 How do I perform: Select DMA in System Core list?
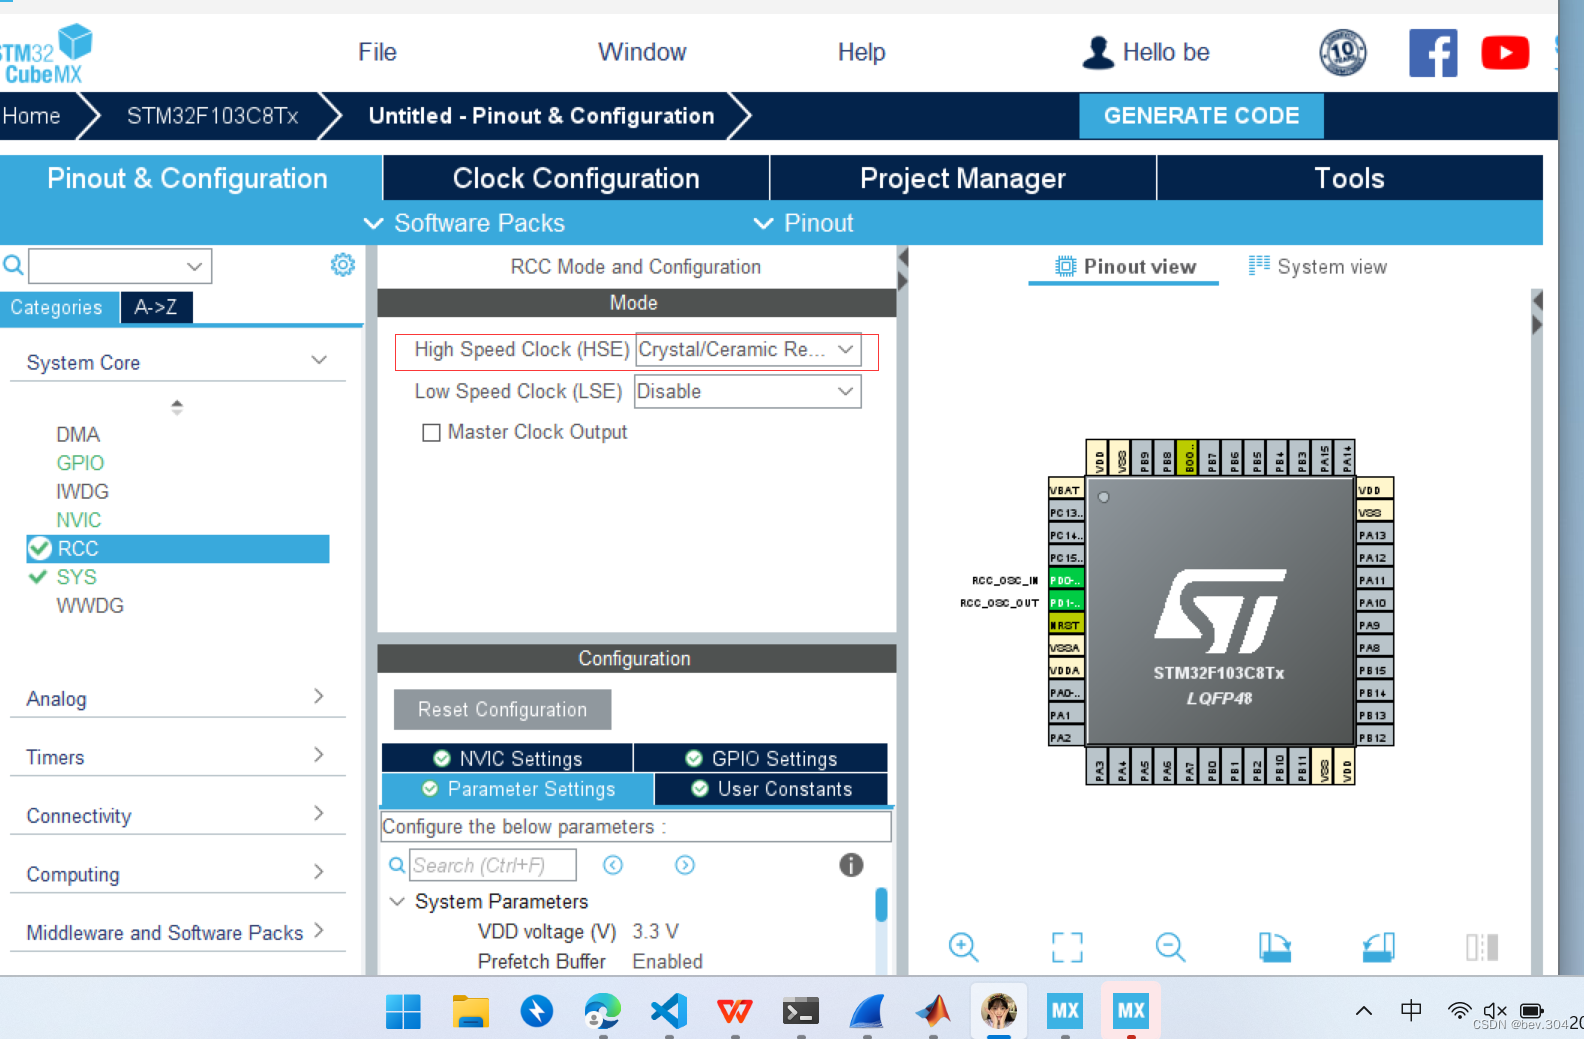click(78, 434)
